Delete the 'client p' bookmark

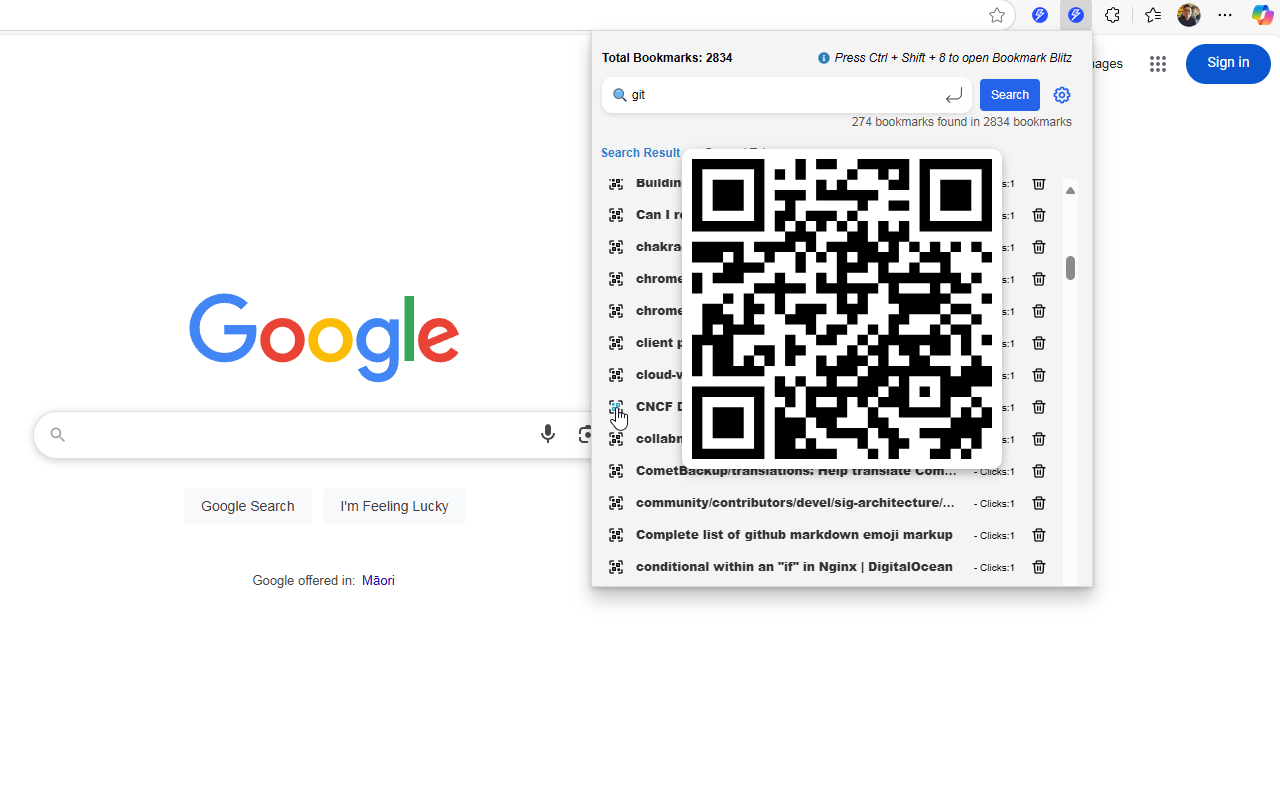coord(1039,343)
